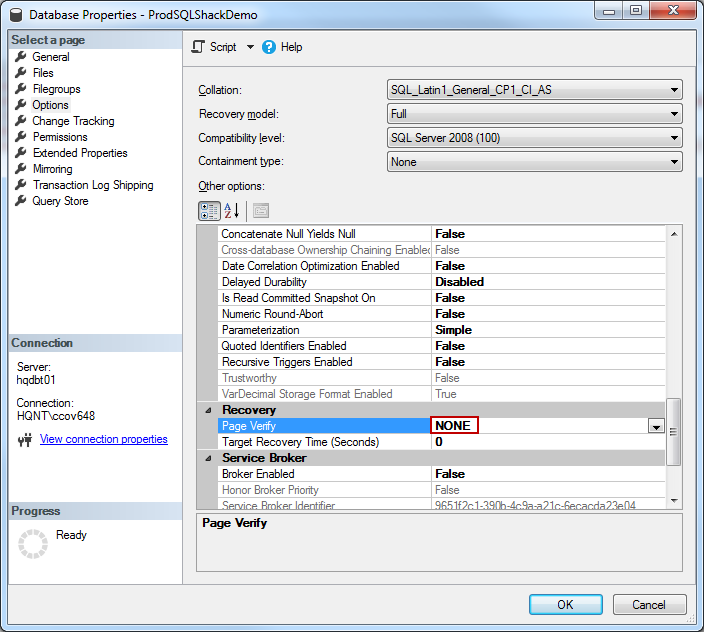This screenshot has width=704, height=632.
Task: Open the Compatibility level combo box
Action: (675, 138)
